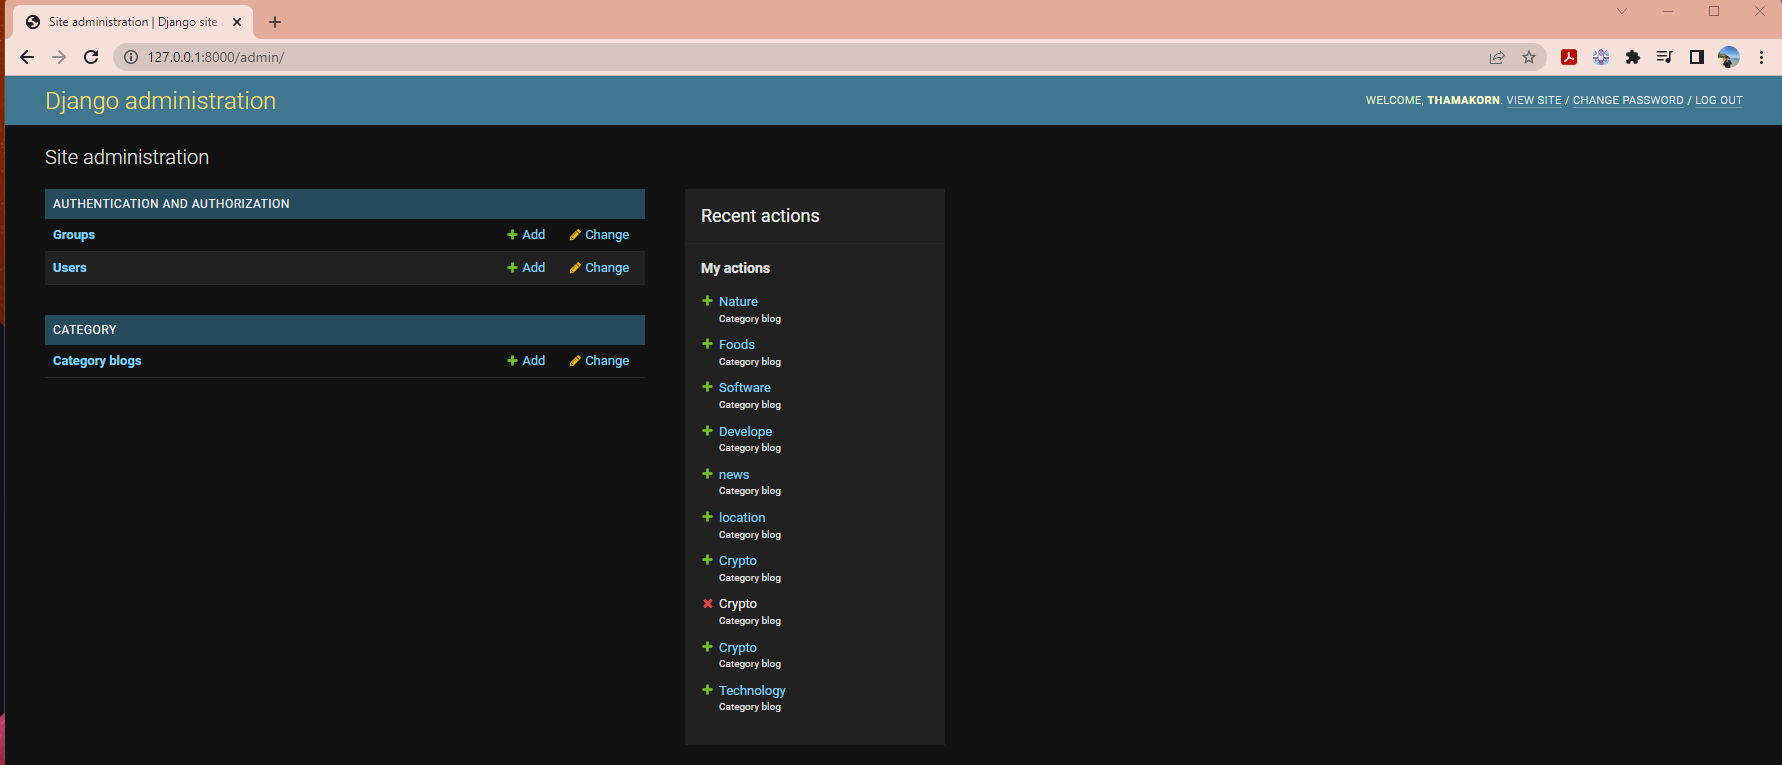The width and height of the screenshot is (1782, 765).
Task: Share this page using the share icon
Action: [1497, 57]
